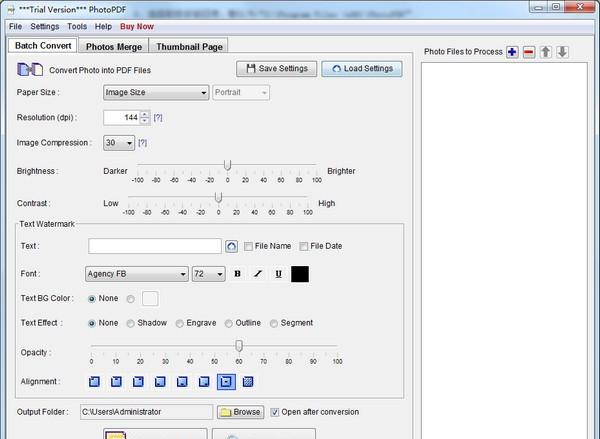Click the blue plus add photo icon
Image resolution: width=600 pixels, height=439 pixels.
click(x=512, y=52)
